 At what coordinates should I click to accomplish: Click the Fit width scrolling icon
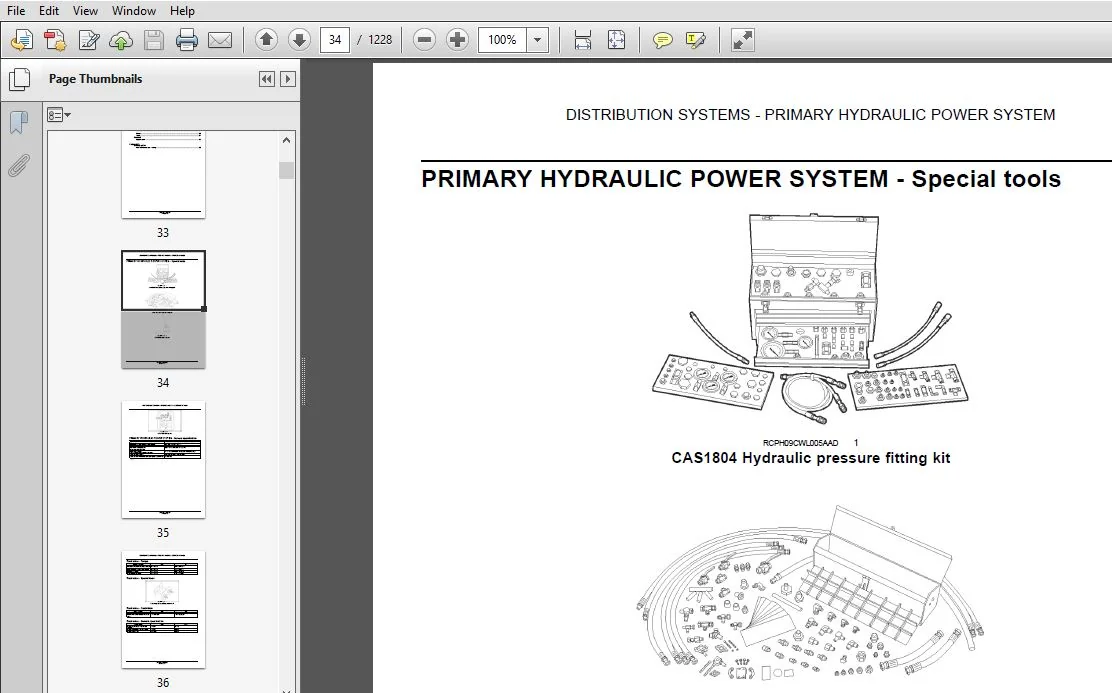tap(583, 40)
